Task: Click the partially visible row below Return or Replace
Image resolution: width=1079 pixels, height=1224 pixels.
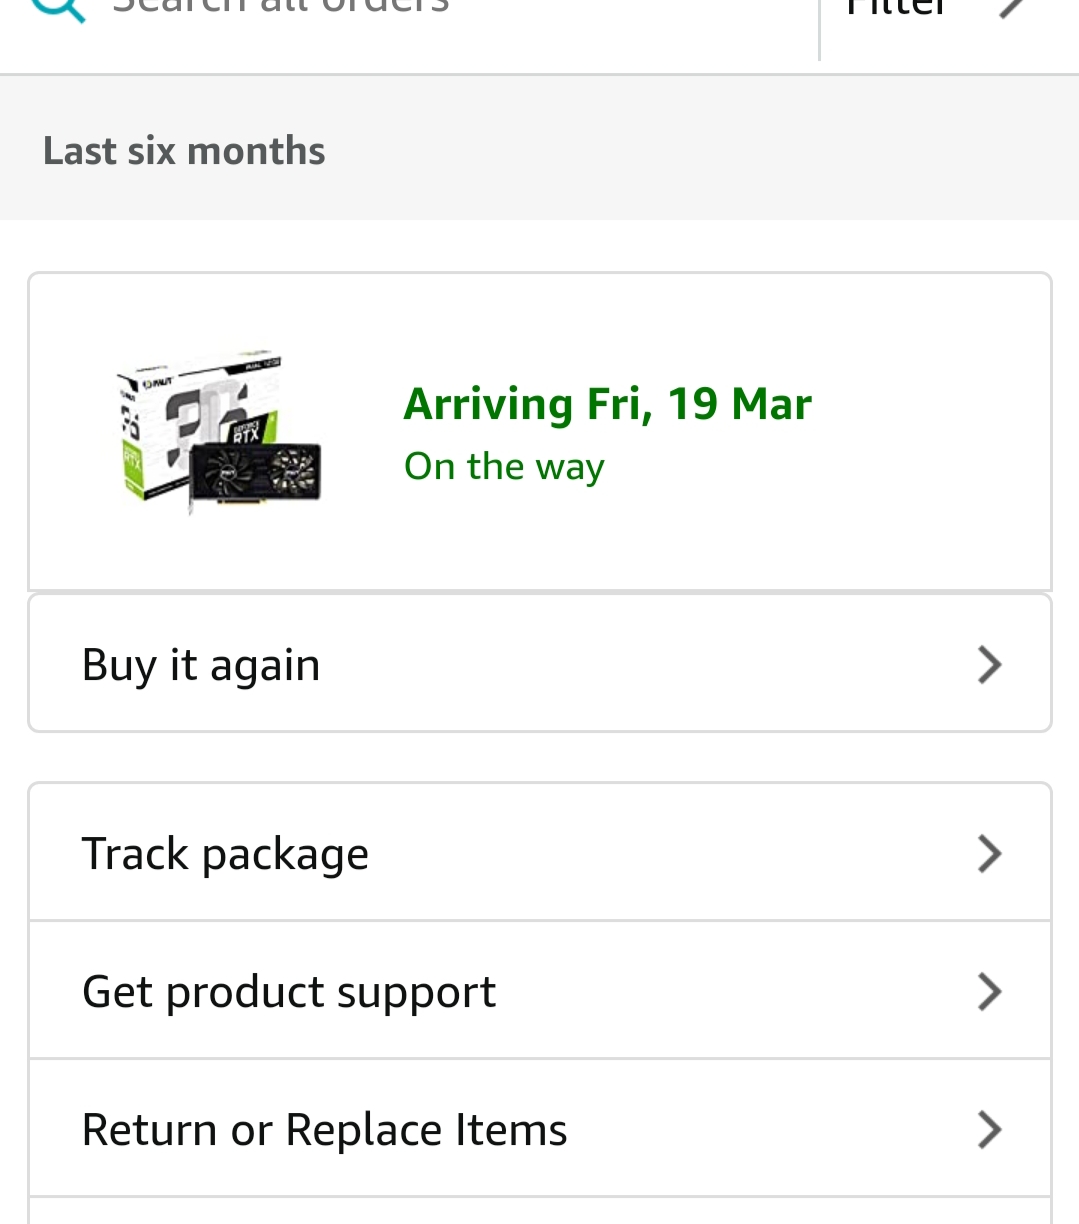Action: click(540, 1211)
